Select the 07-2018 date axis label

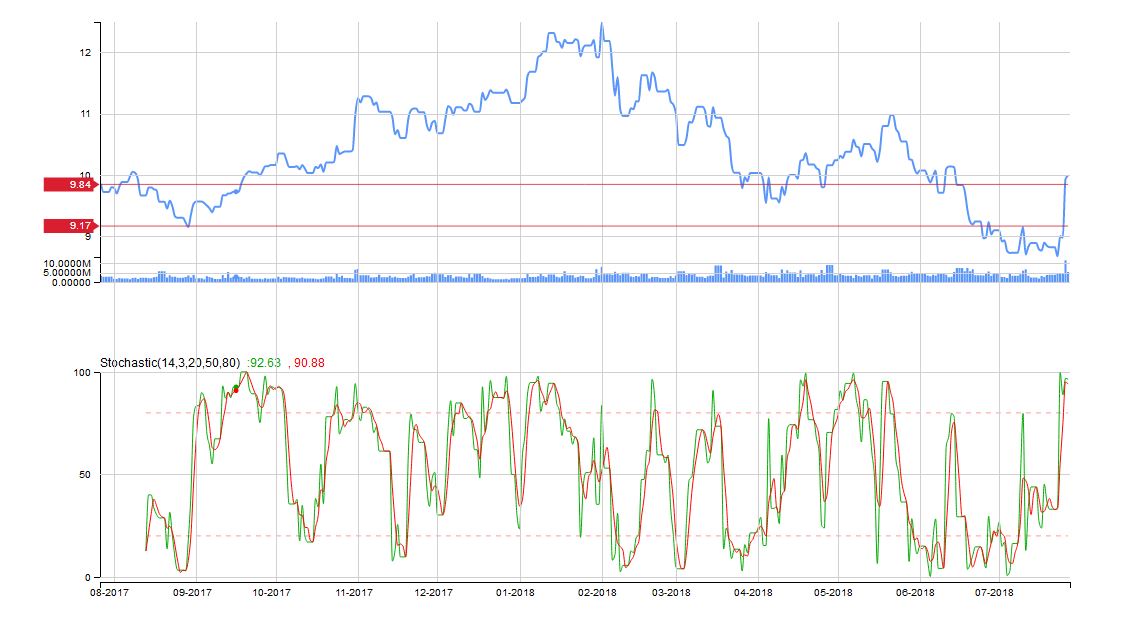click(994, 592)
